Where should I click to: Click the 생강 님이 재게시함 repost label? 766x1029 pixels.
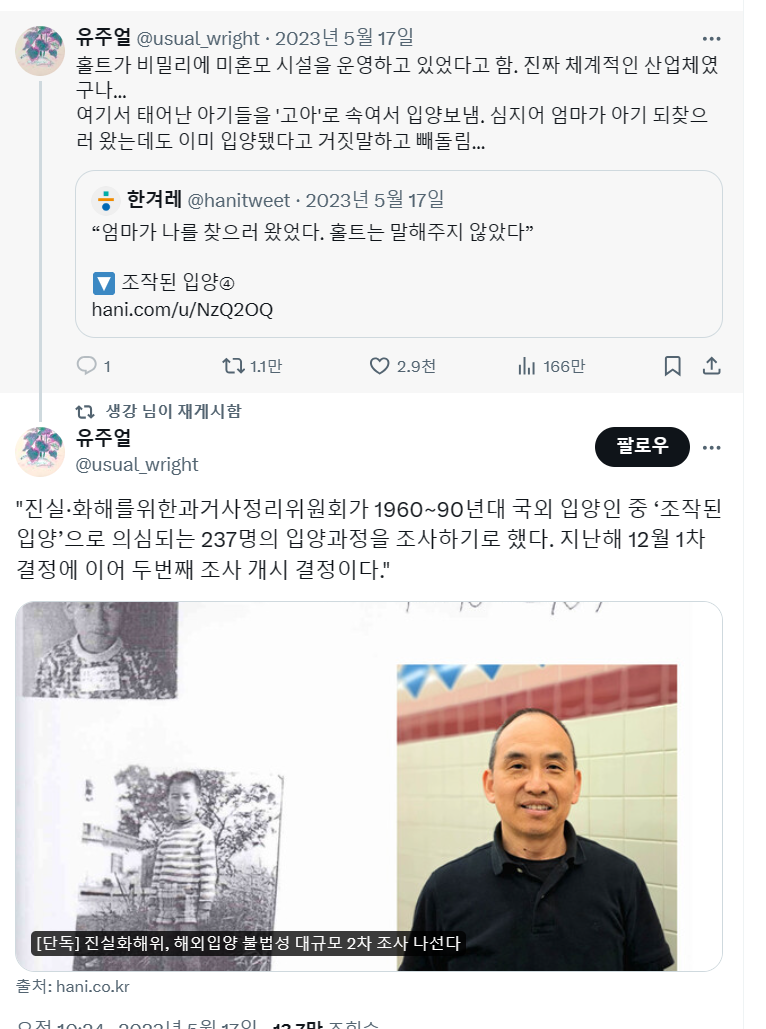pos(173,411)
